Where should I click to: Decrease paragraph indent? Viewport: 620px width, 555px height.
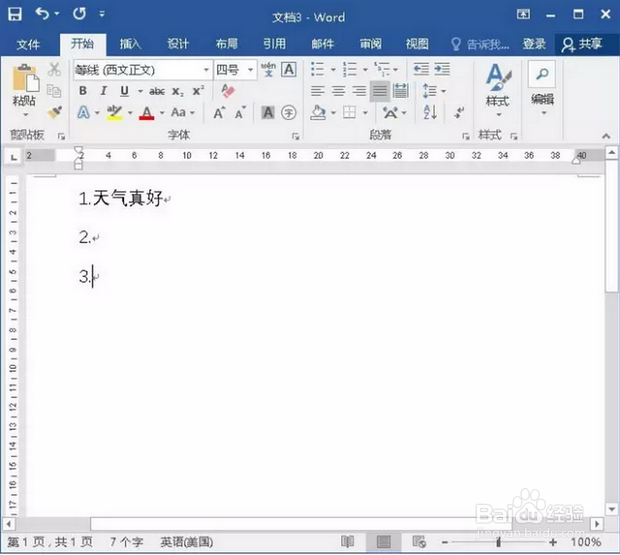(x=421, y=69)
